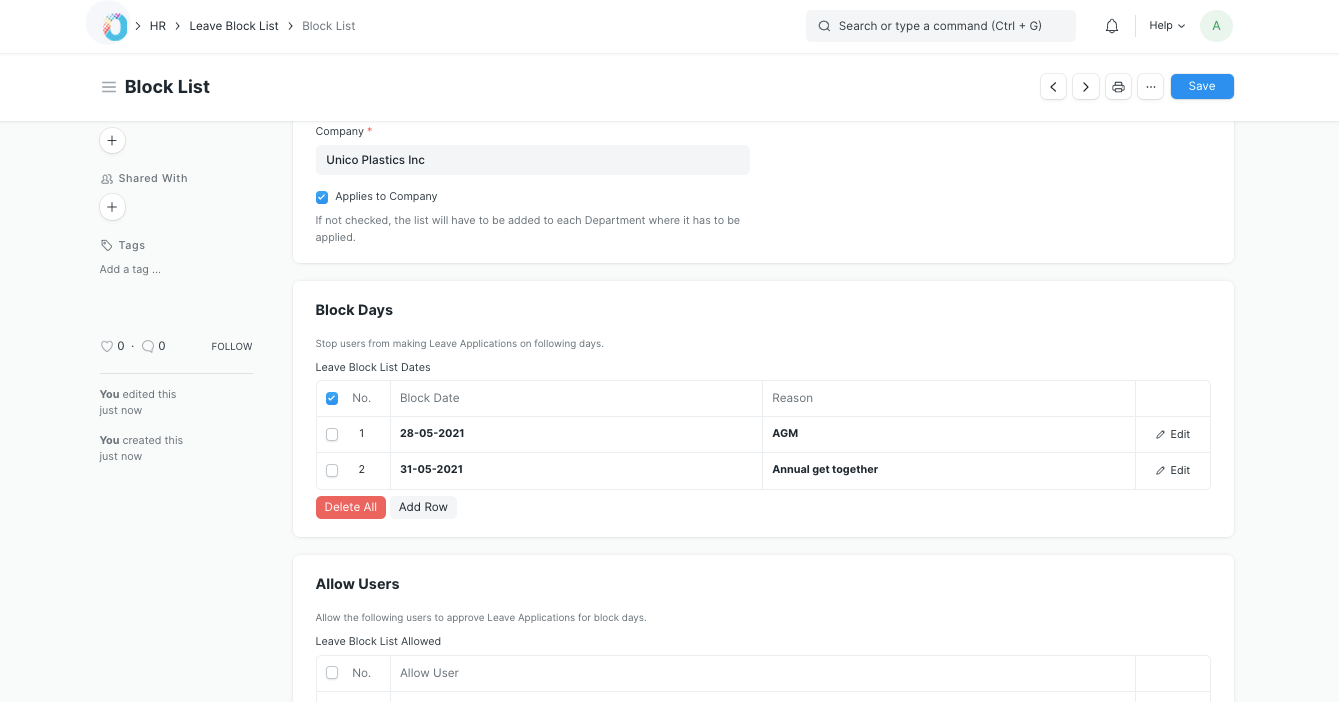Click the Save button
The width and height of the screenshot is (1339, 702).
click(1202, 87)
